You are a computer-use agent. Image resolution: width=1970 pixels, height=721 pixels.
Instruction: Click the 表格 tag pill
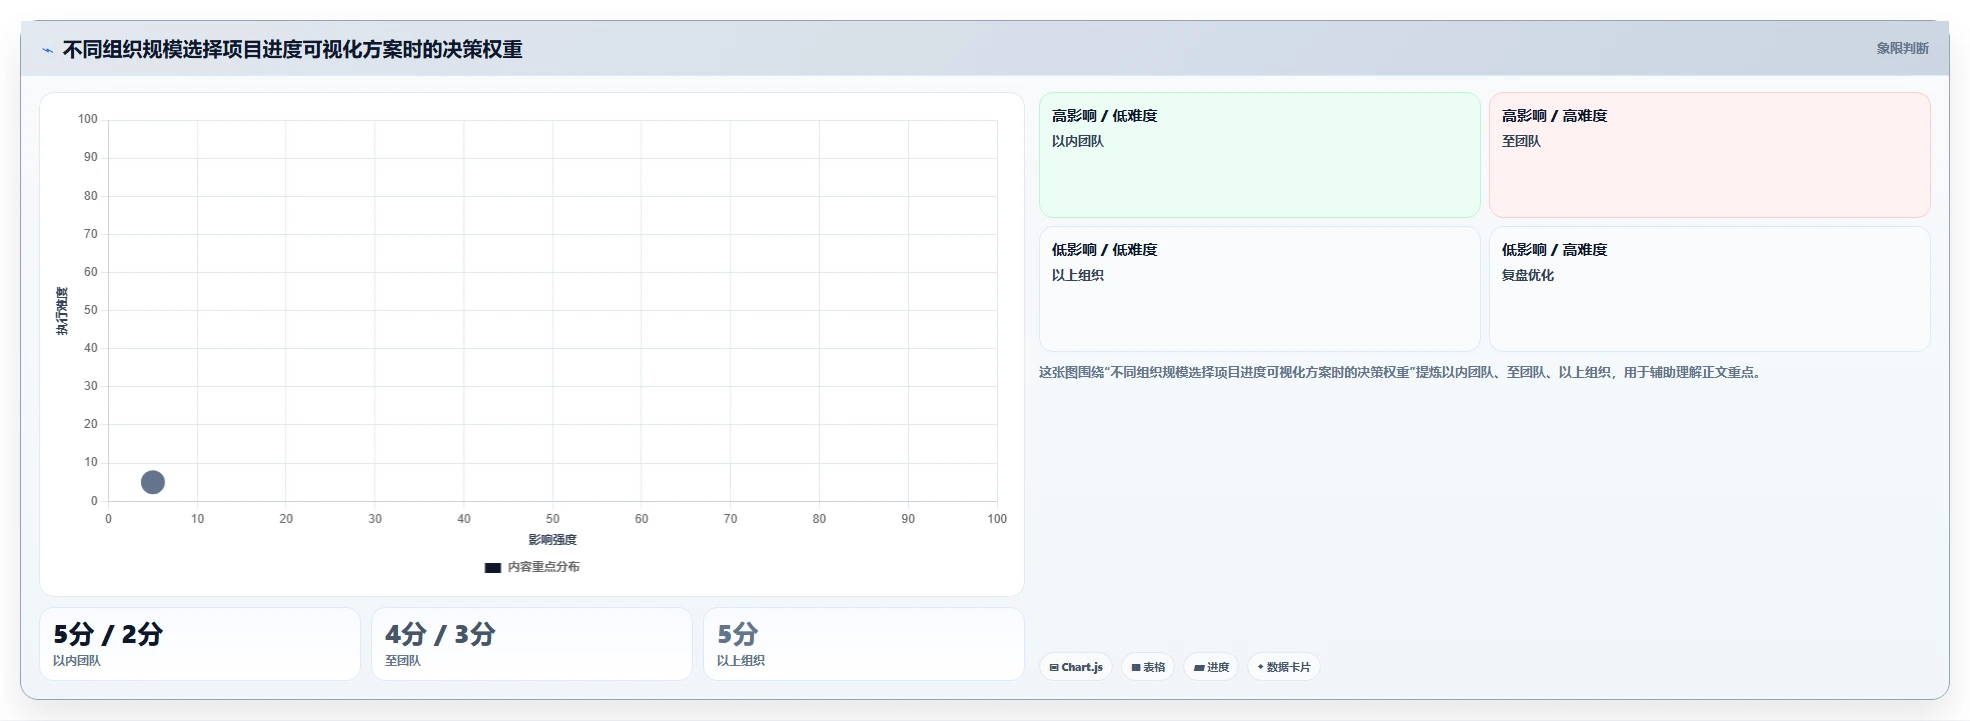coord(1148,667)
